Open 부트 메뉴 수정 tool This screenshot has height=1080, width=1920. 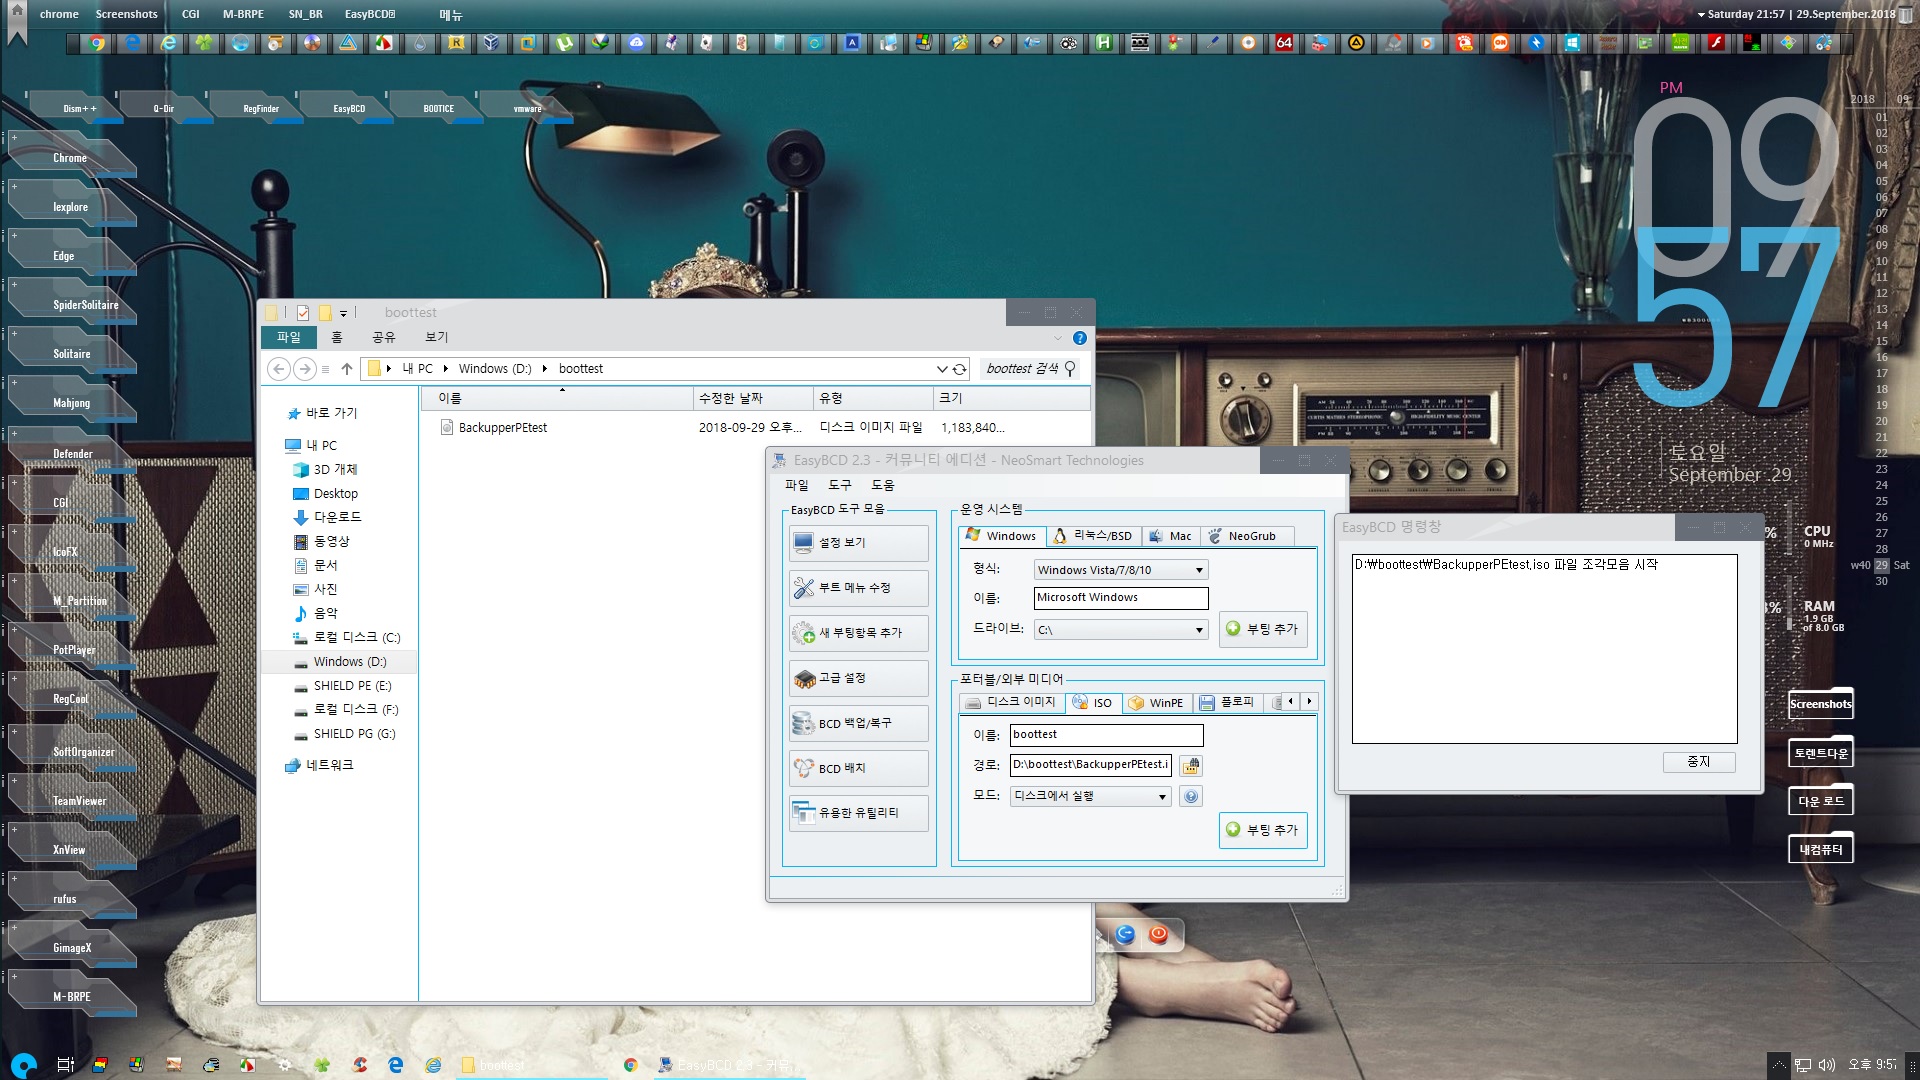point(858,588)
